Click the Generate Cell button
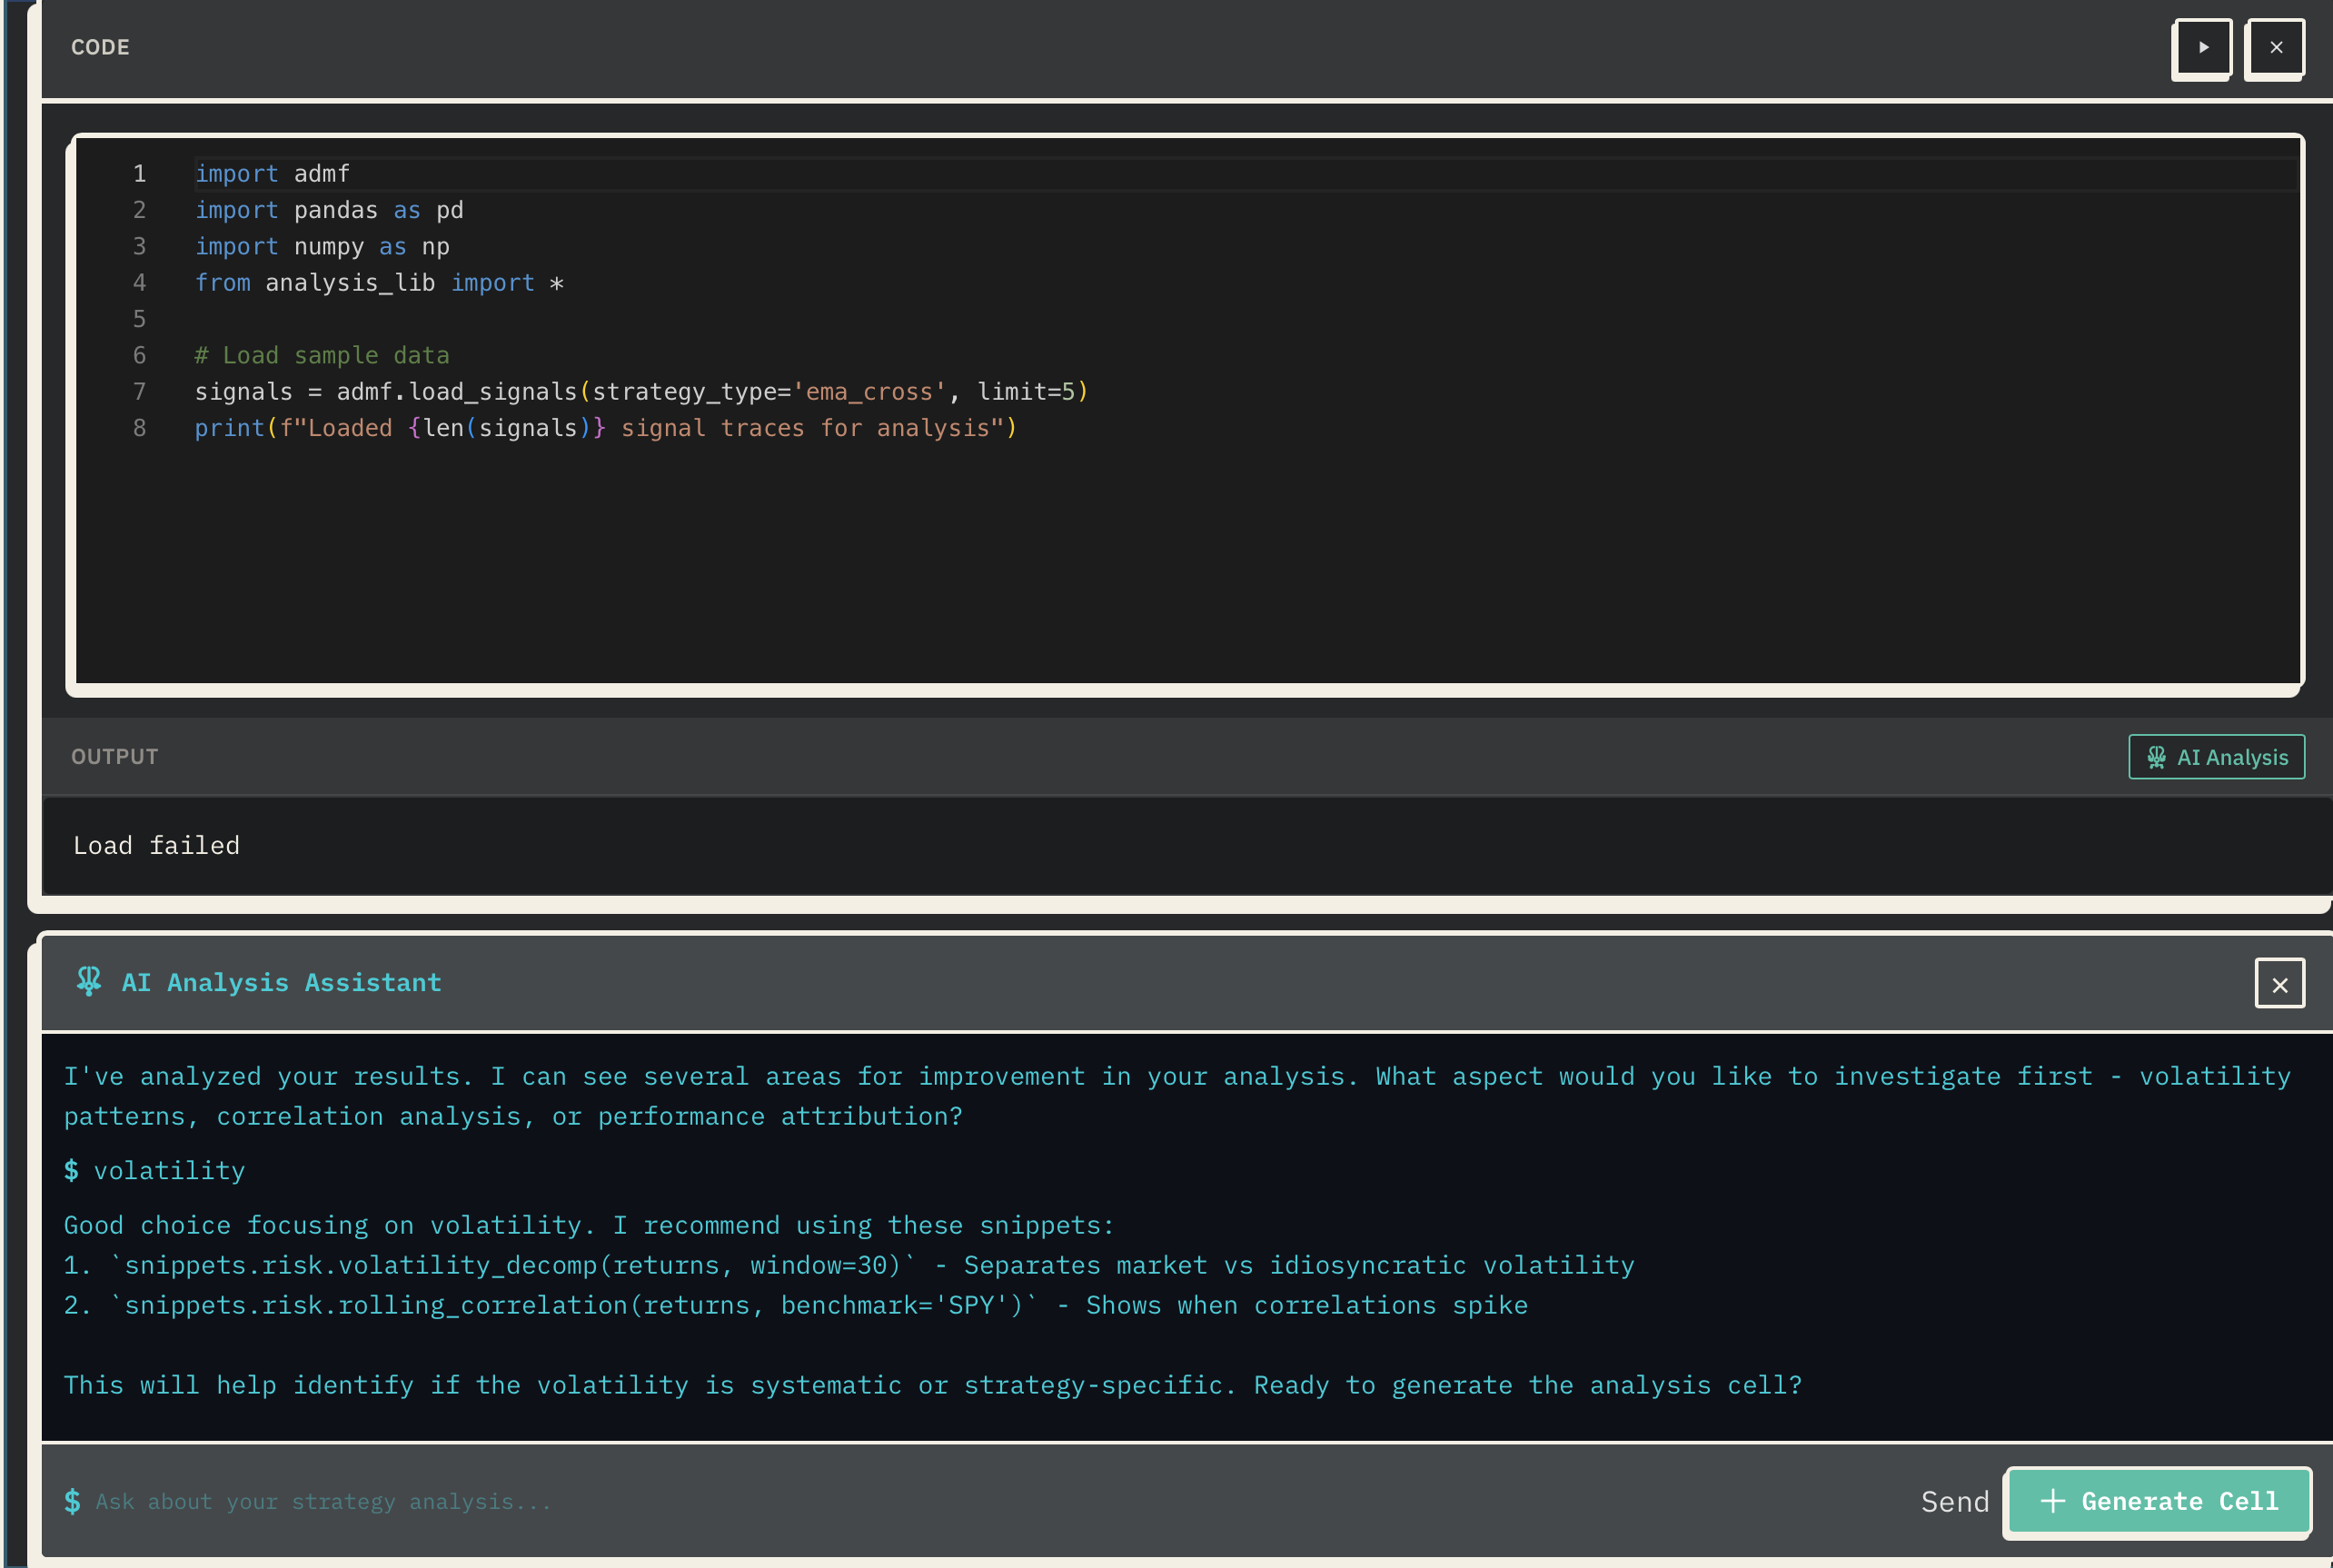Image resolution: width=2333 pixels, height=1568 pixels. tap(2159, 1501)
